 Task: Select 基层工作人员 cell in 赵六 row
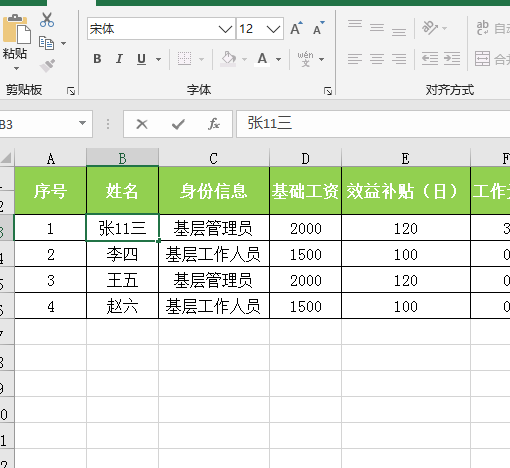(214, 306)
